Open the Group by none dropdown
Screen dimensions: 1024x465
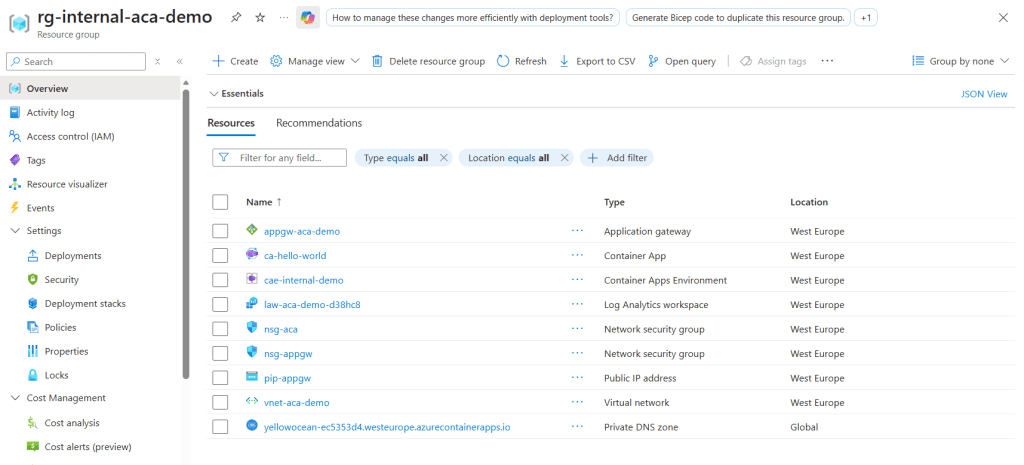click(x=959, y=61)
